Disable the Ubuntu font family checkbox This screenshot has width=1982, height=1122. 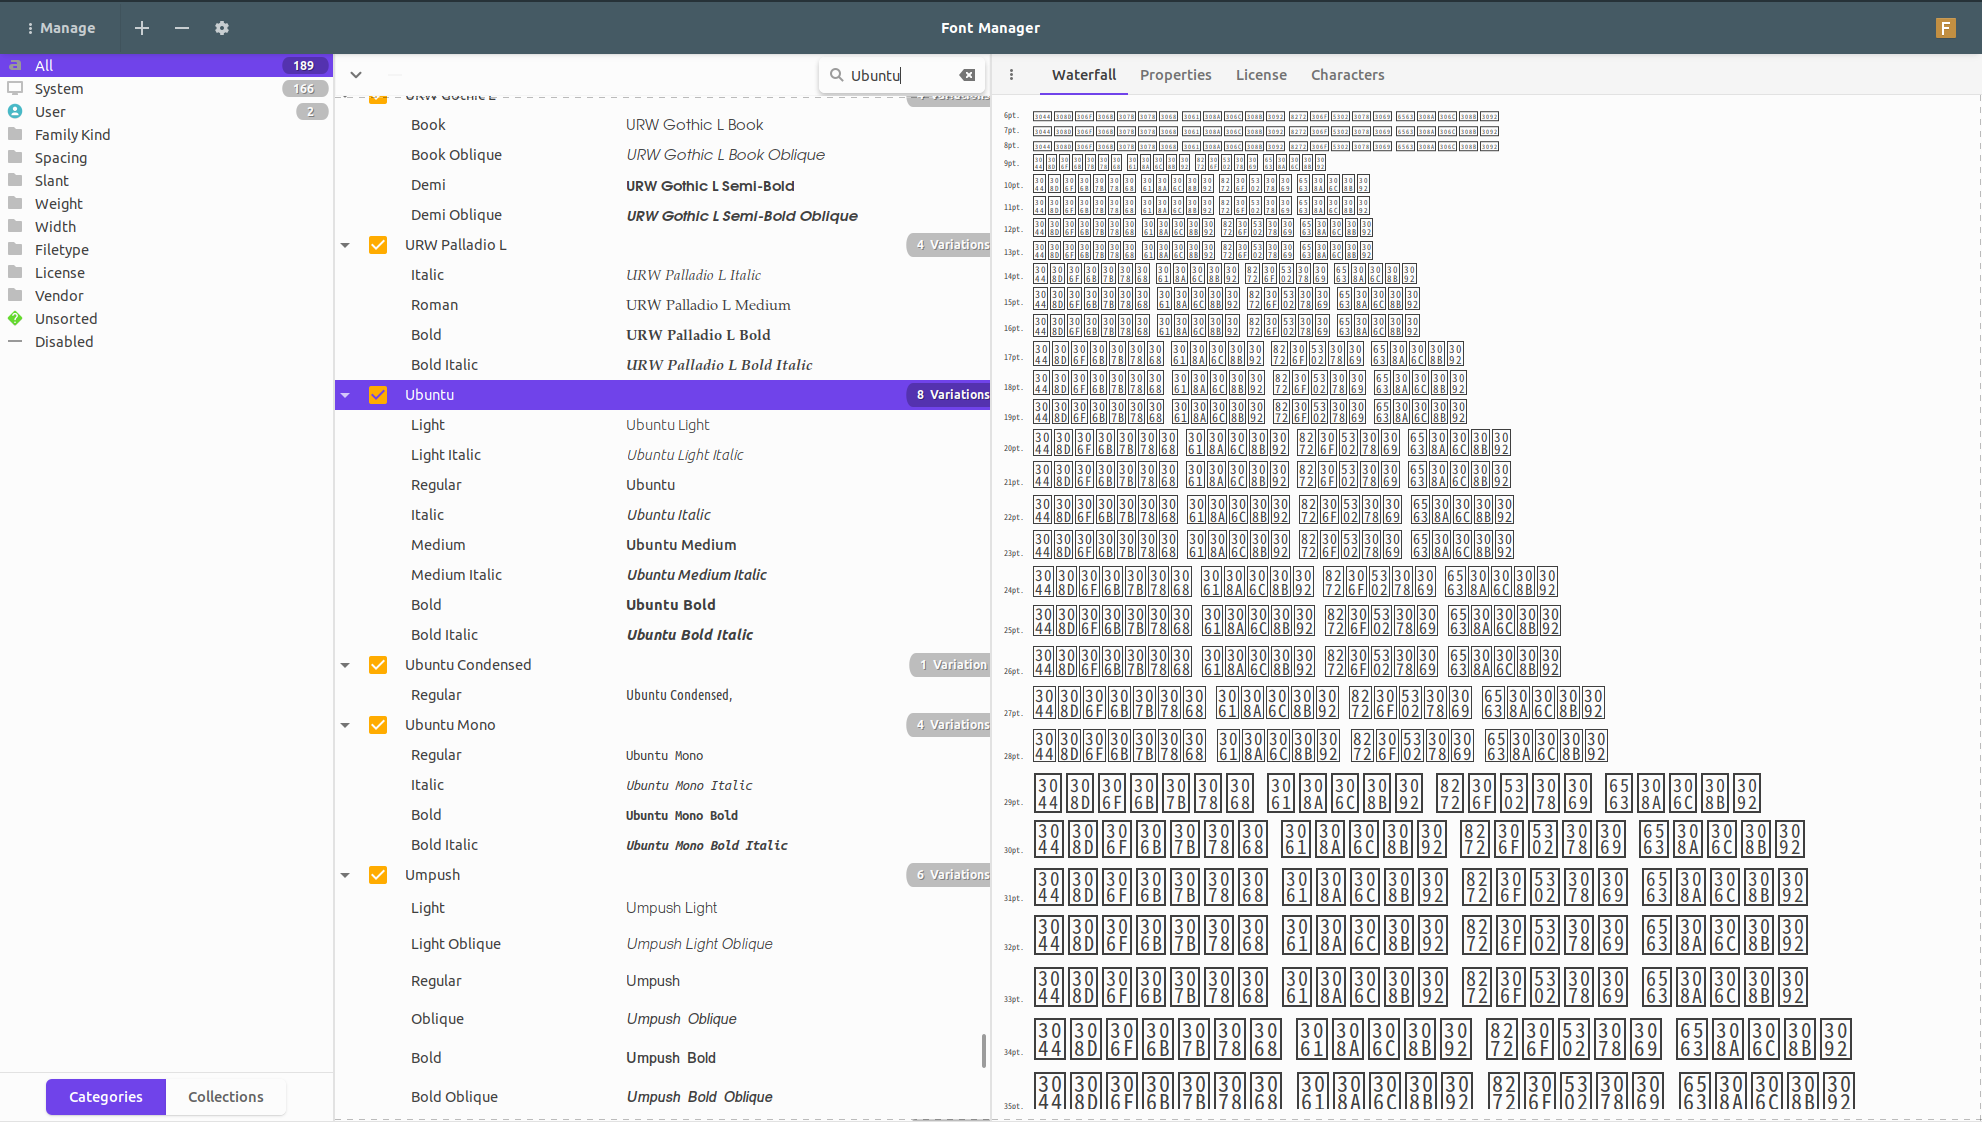click(377, 394)
